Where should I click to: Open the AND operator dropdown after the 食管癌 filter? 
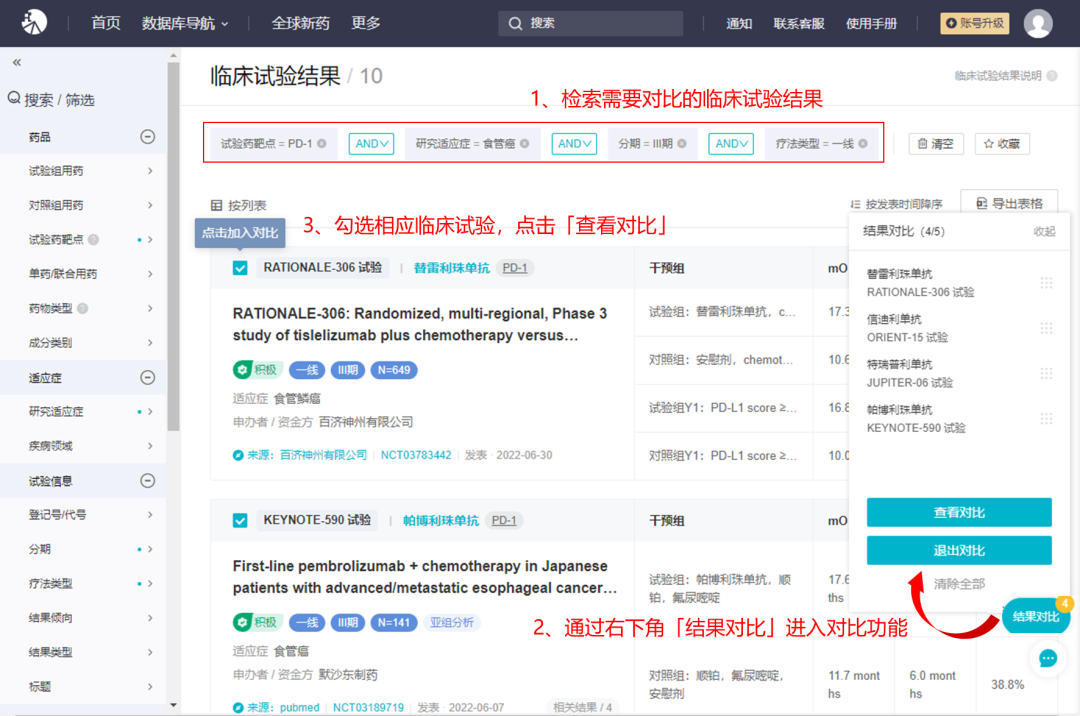[574, 144]
